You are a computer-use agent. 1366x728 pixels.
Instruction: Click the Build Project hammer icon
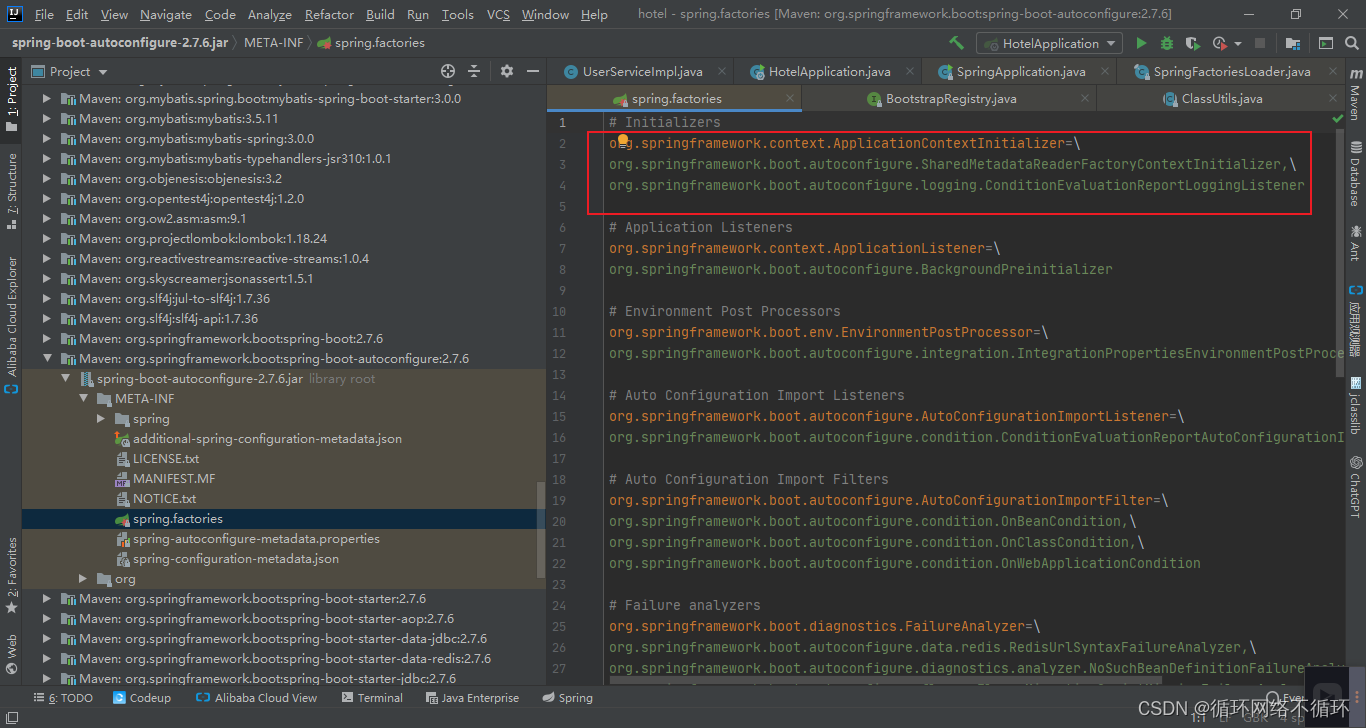click(x=956, y=42)
